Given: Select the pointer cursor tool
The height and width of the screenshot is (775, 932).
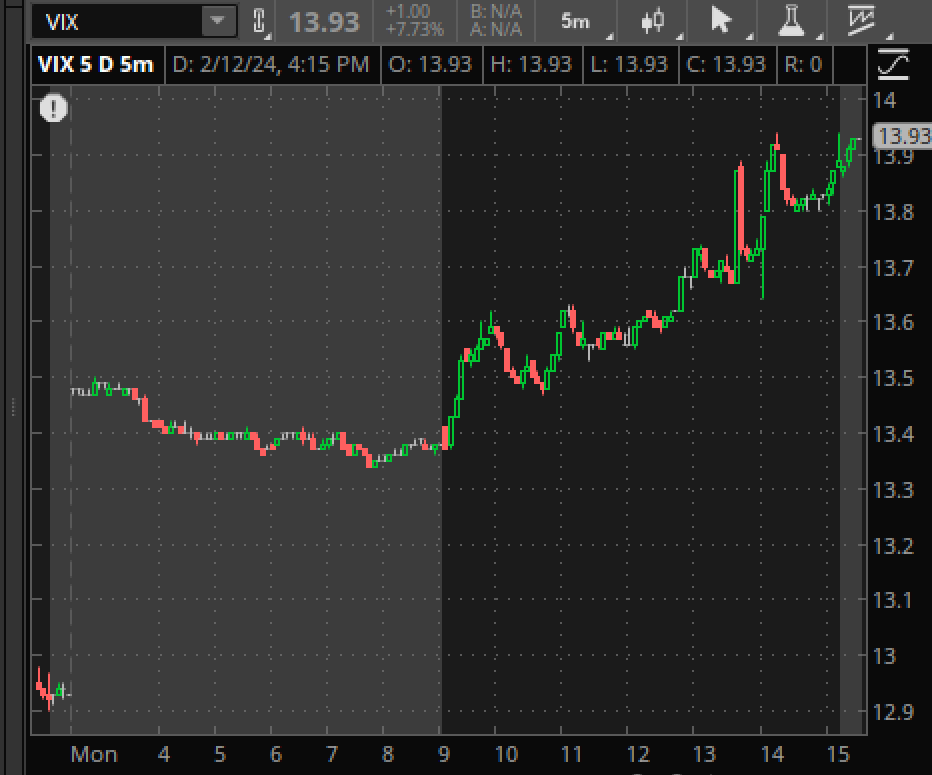Looking at the screenshot, I should 721,21.
